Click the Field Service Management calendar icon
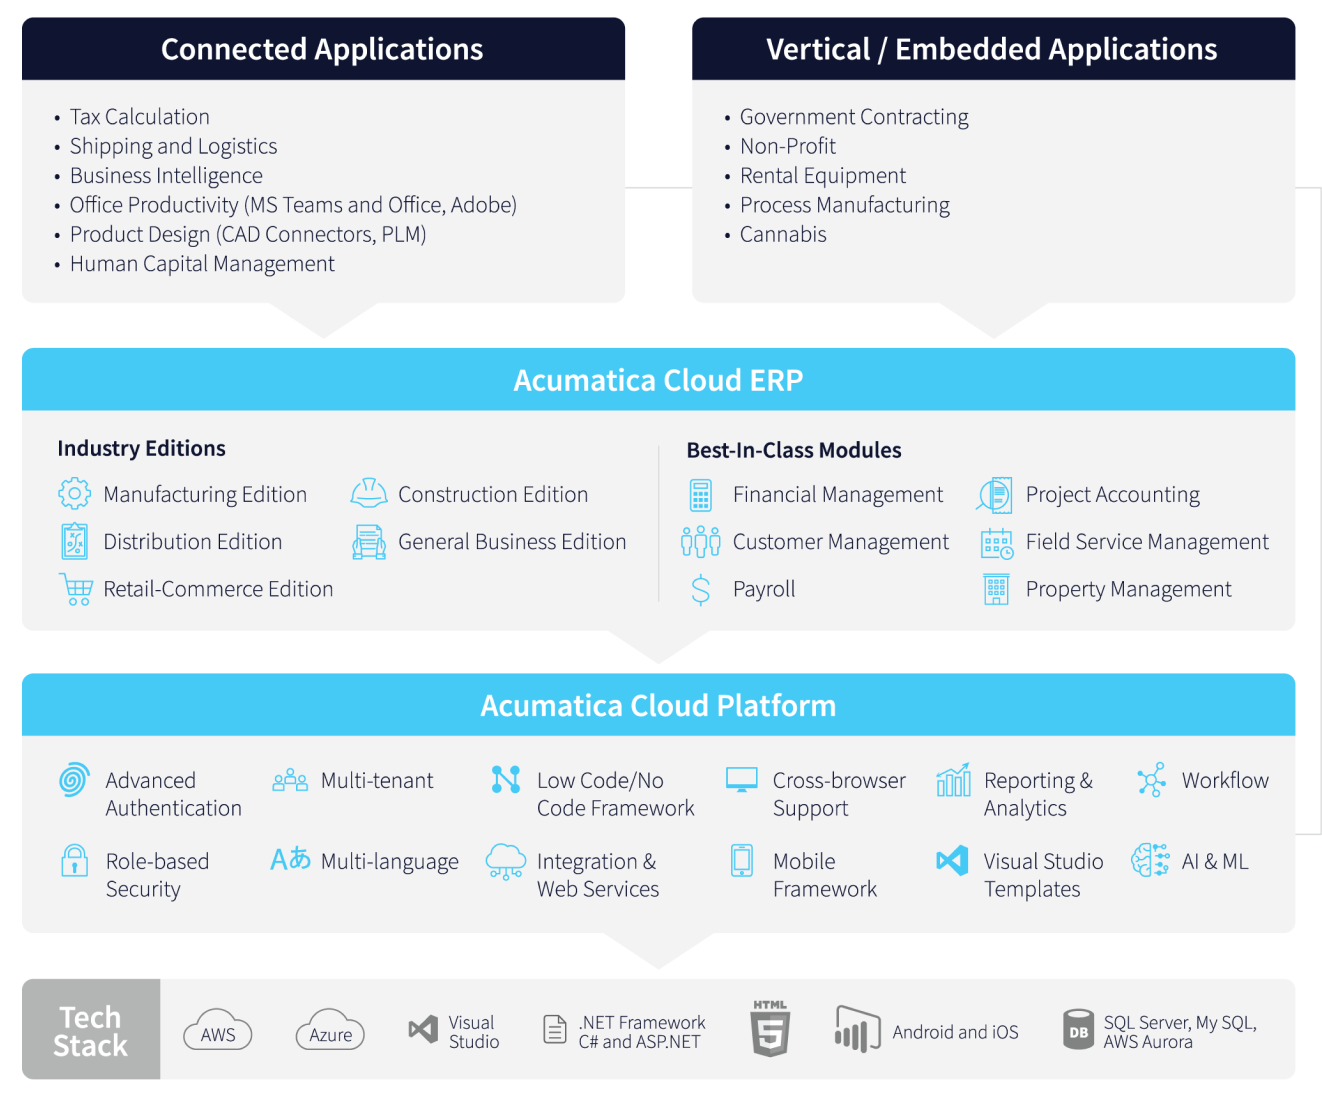Image resolution: width=1322 pixels, height=1096 pixels. pos(996,543)
